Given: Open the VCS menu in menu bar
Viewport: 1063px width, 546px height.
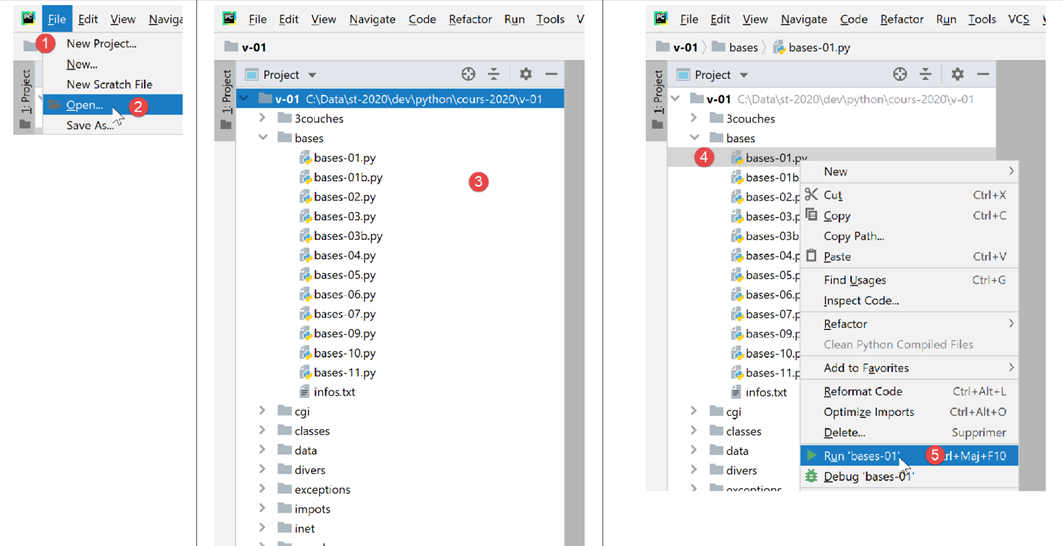Looking at the screenshot, I should click(x=1018, y=19).
